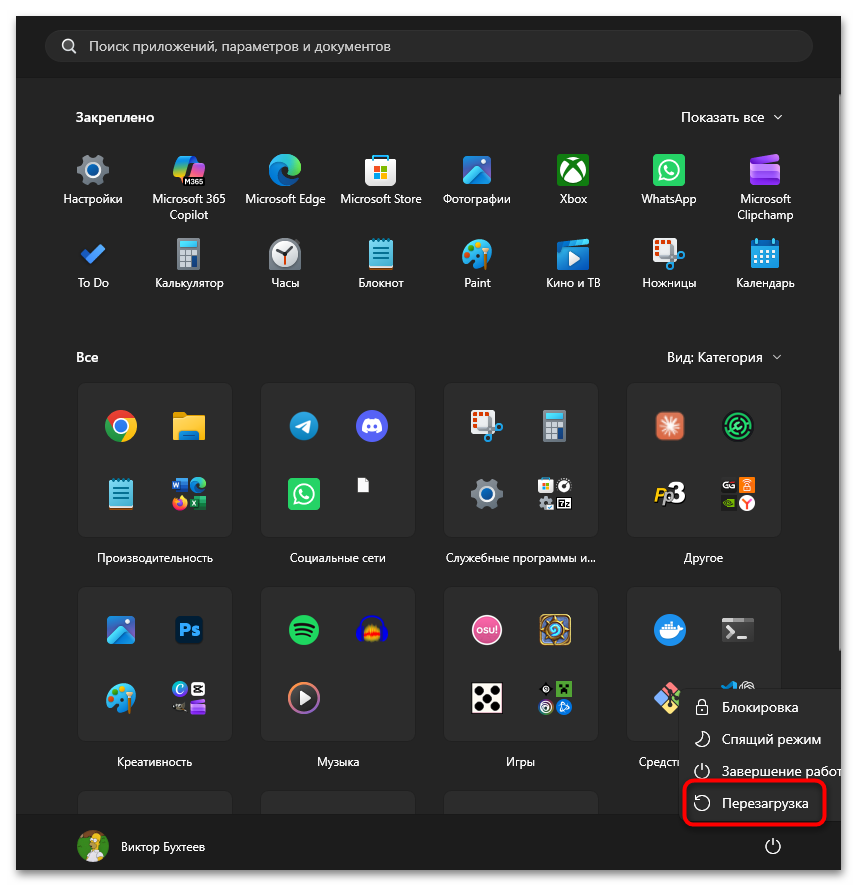Expand the Служебные программы app group
Viewport: 857px width, 886px height.
[x=555, y=494]
